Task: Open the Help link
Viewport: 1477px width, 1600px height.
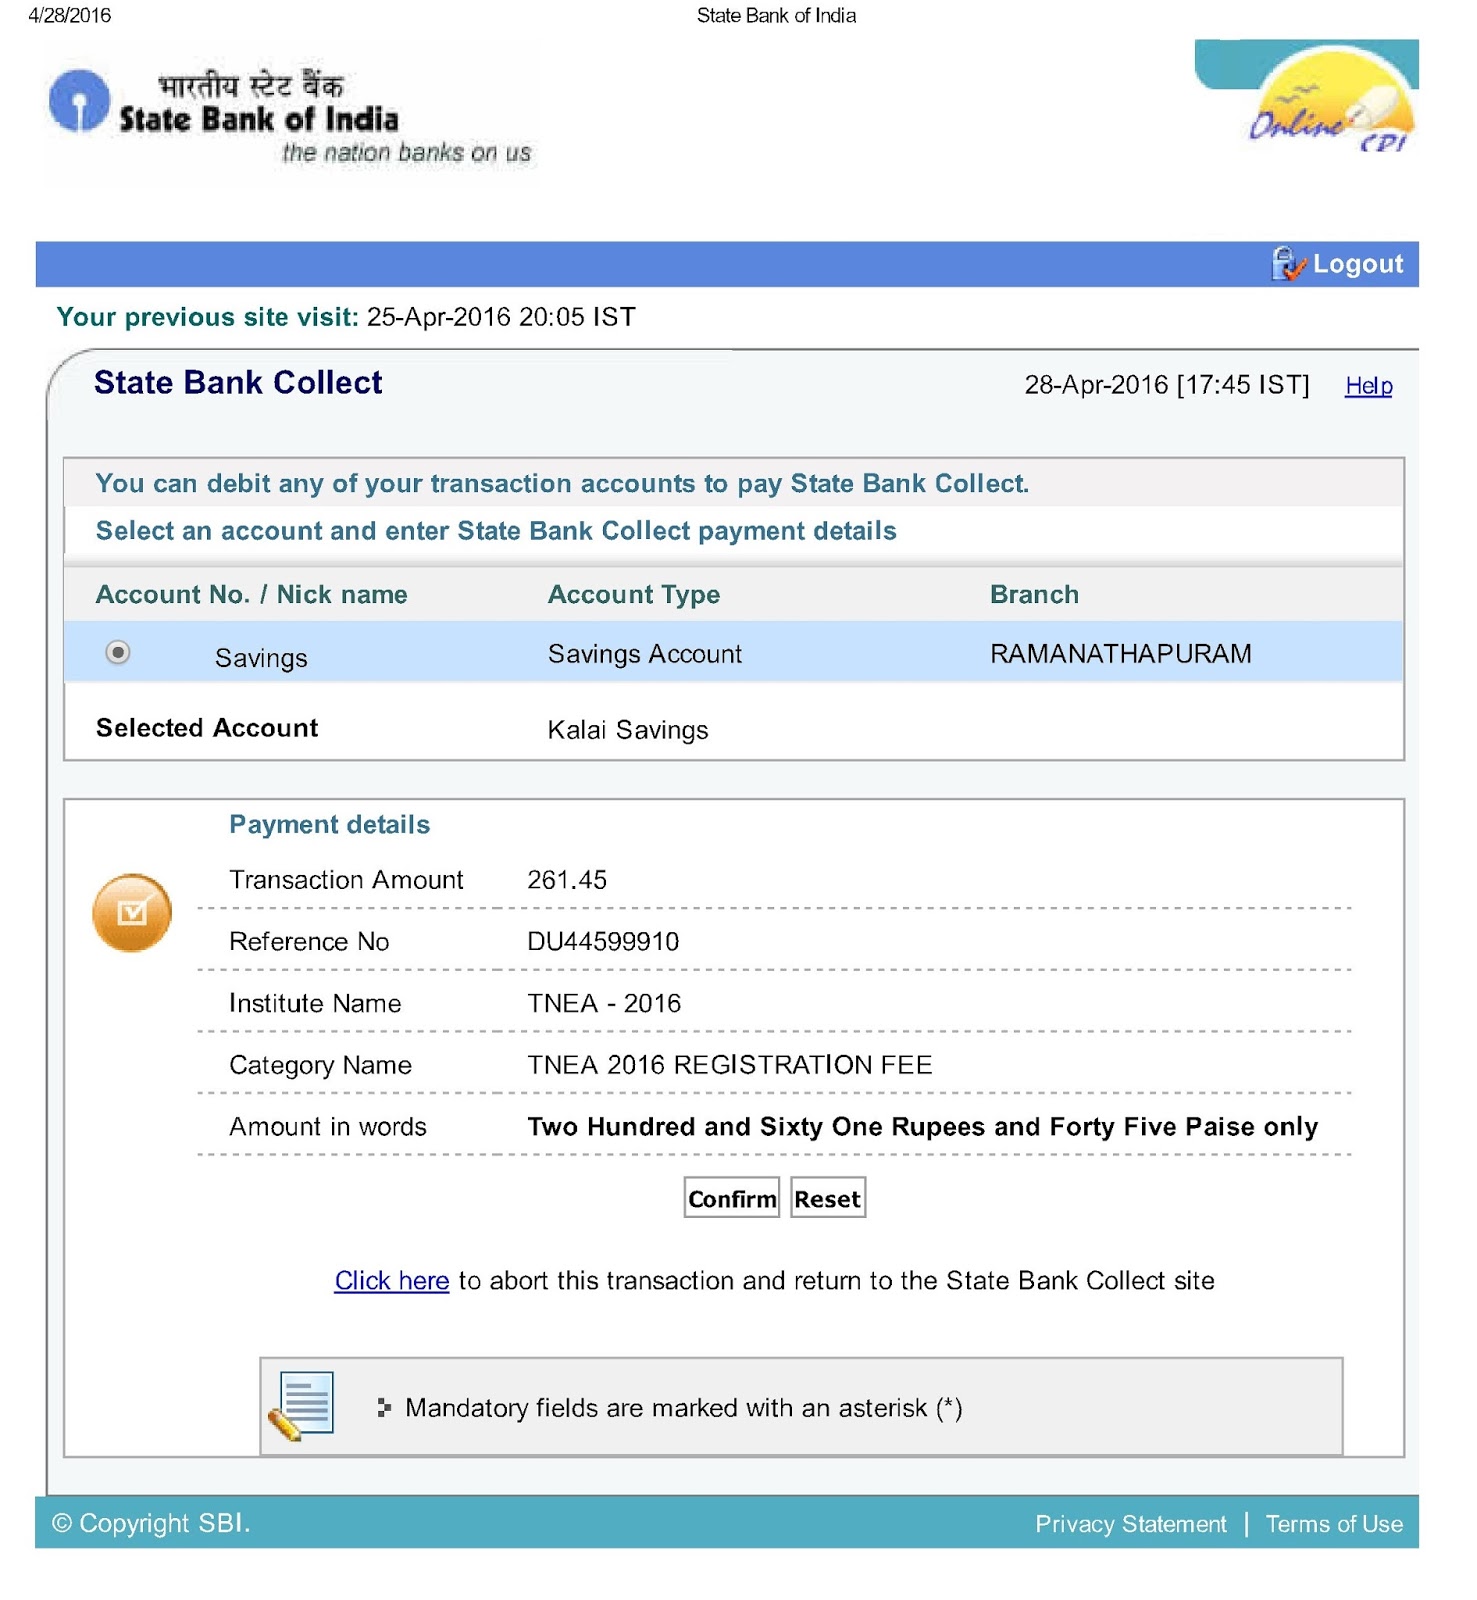Action: pos(1368,386)
